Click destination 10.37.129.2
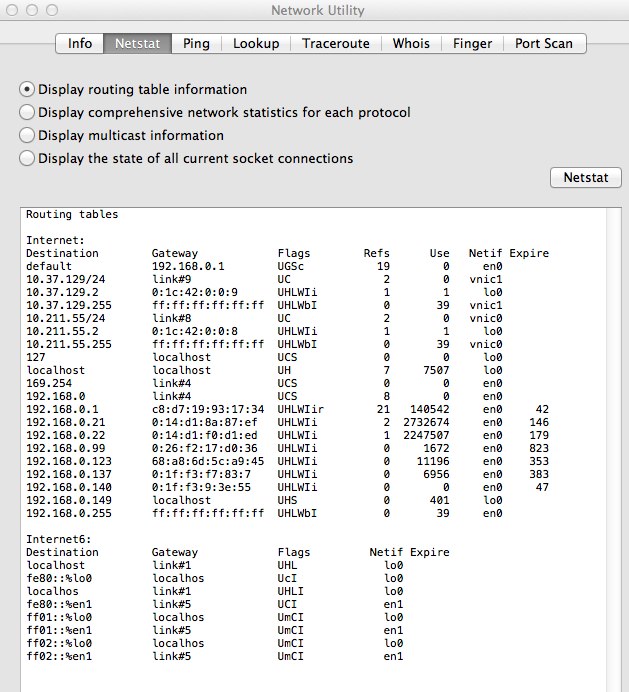This screenshot has width=629, height=692. (62, 292)
